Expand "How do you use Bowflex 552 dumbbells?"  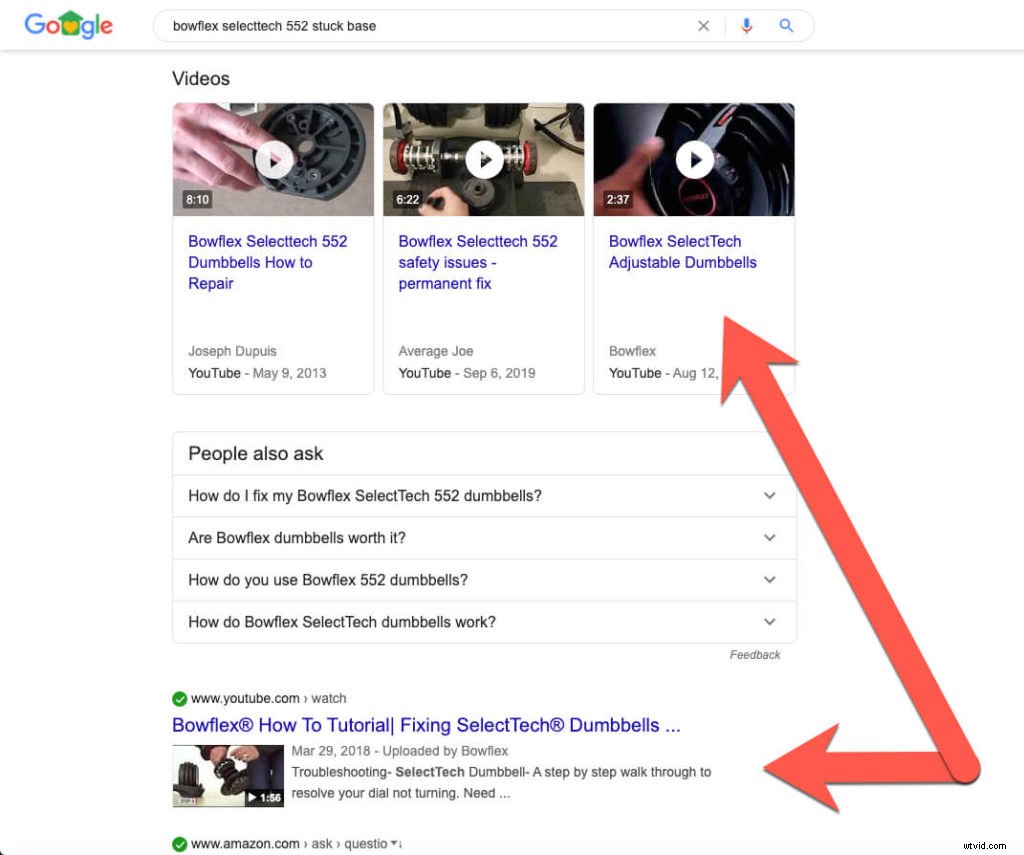pos(769,580)
